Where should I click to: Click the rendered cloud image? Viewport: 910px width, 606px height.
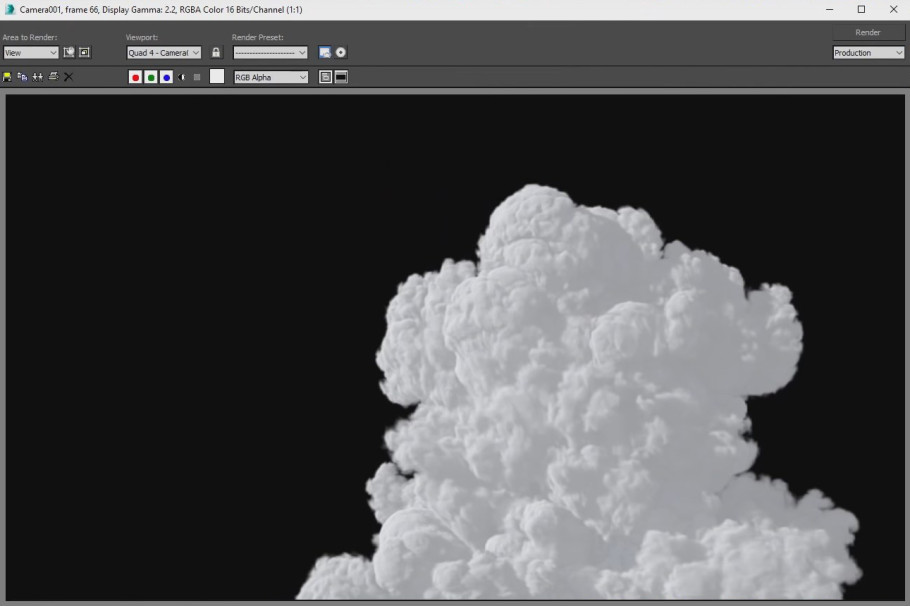coord(455,347)
